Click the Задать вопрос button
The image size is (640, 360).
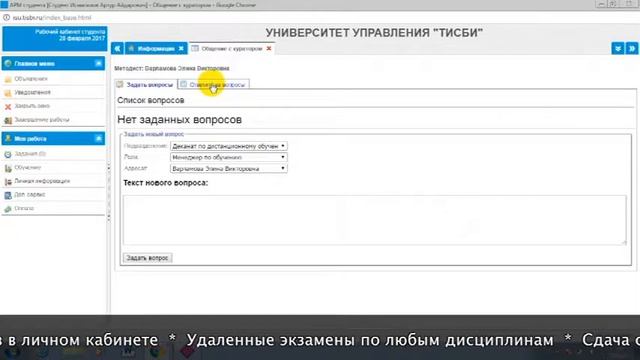147,258
